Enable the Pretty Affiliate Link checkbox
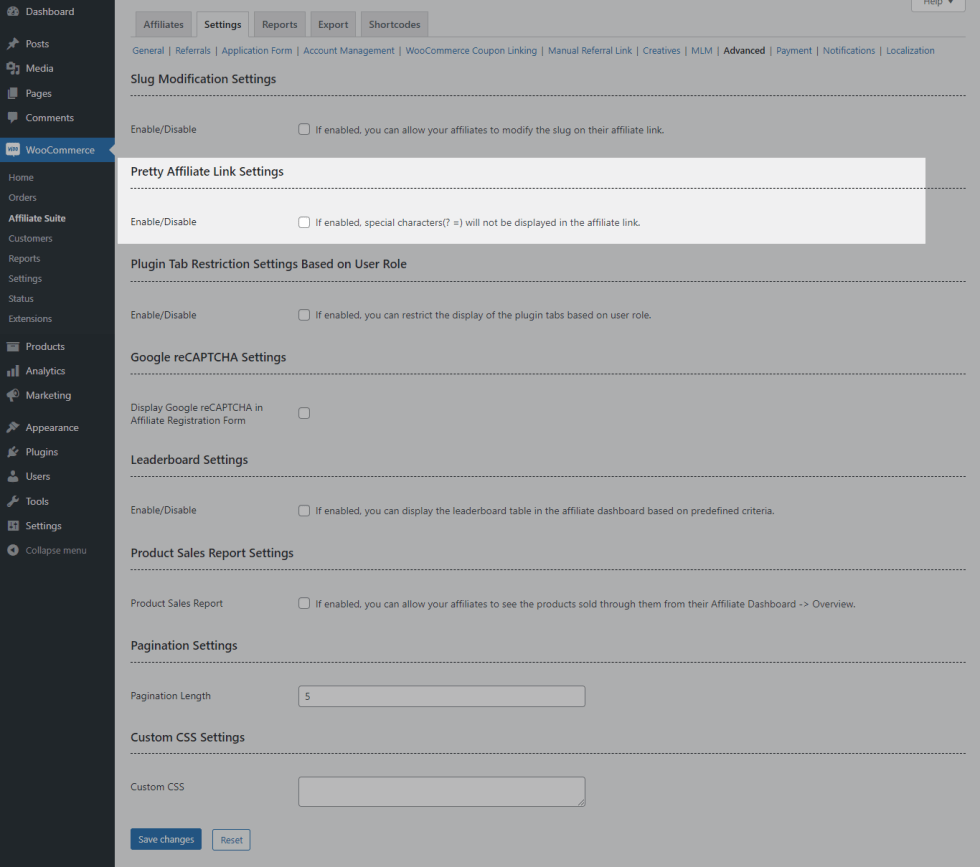The image size is (980, 867). 304,222
